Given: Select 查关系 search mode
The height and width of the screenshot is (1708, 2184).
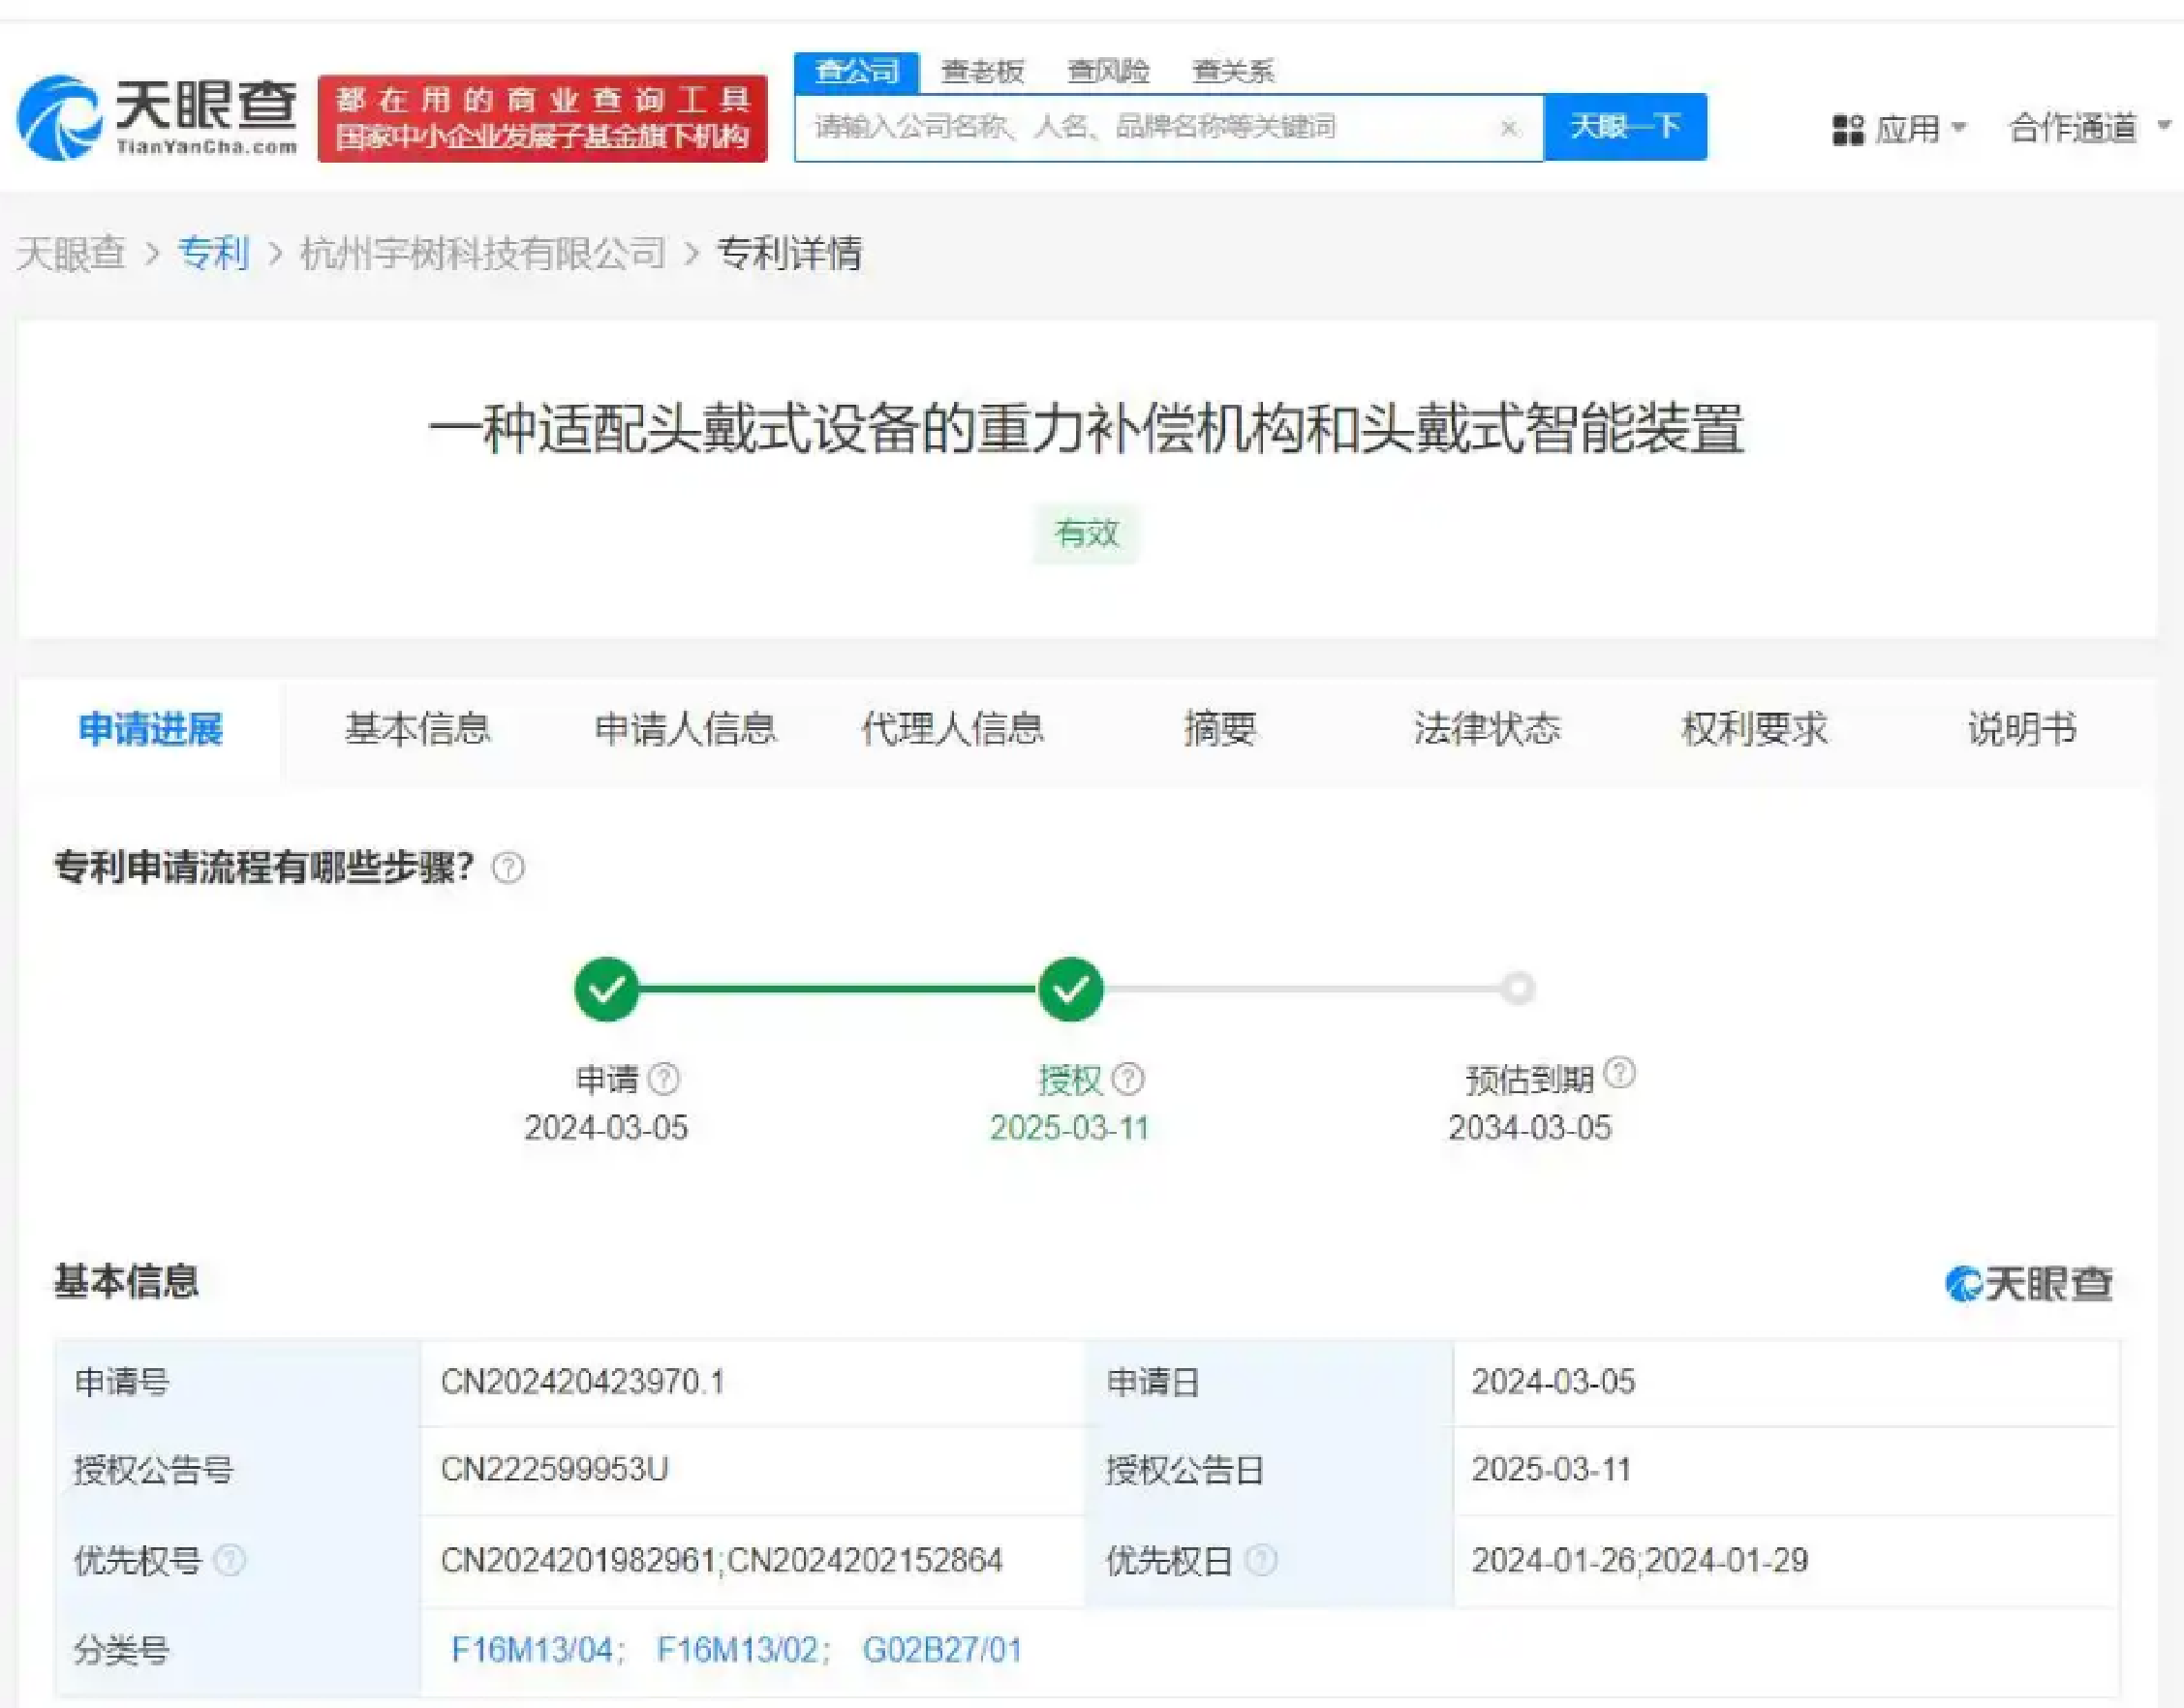Looking at the screenshot, I should [1235, 70].
